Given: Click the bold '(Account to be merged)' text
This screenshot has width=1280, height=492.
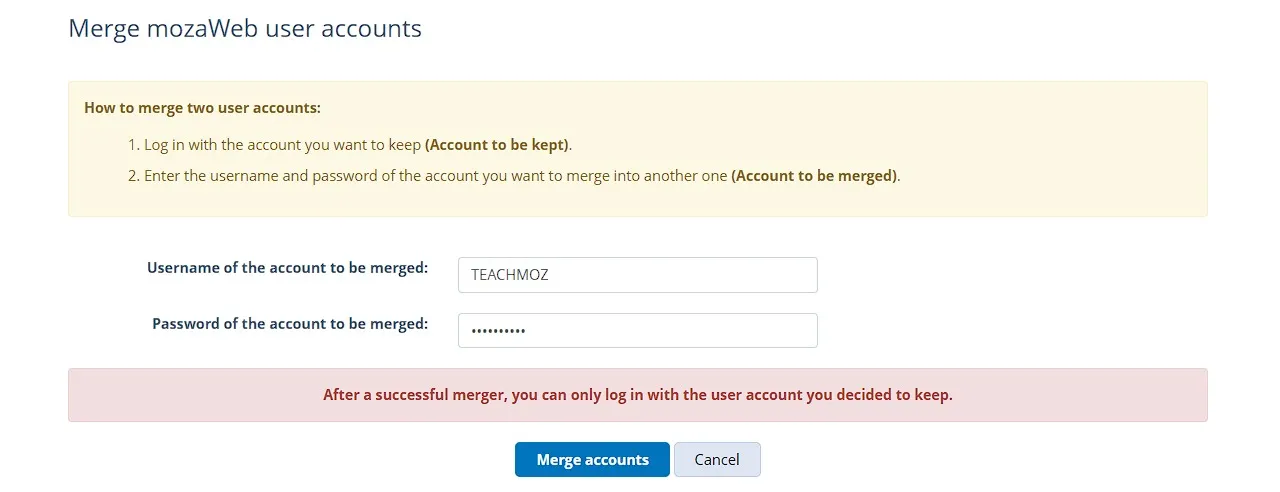Looking at the screenshot, I should point(814,176).
